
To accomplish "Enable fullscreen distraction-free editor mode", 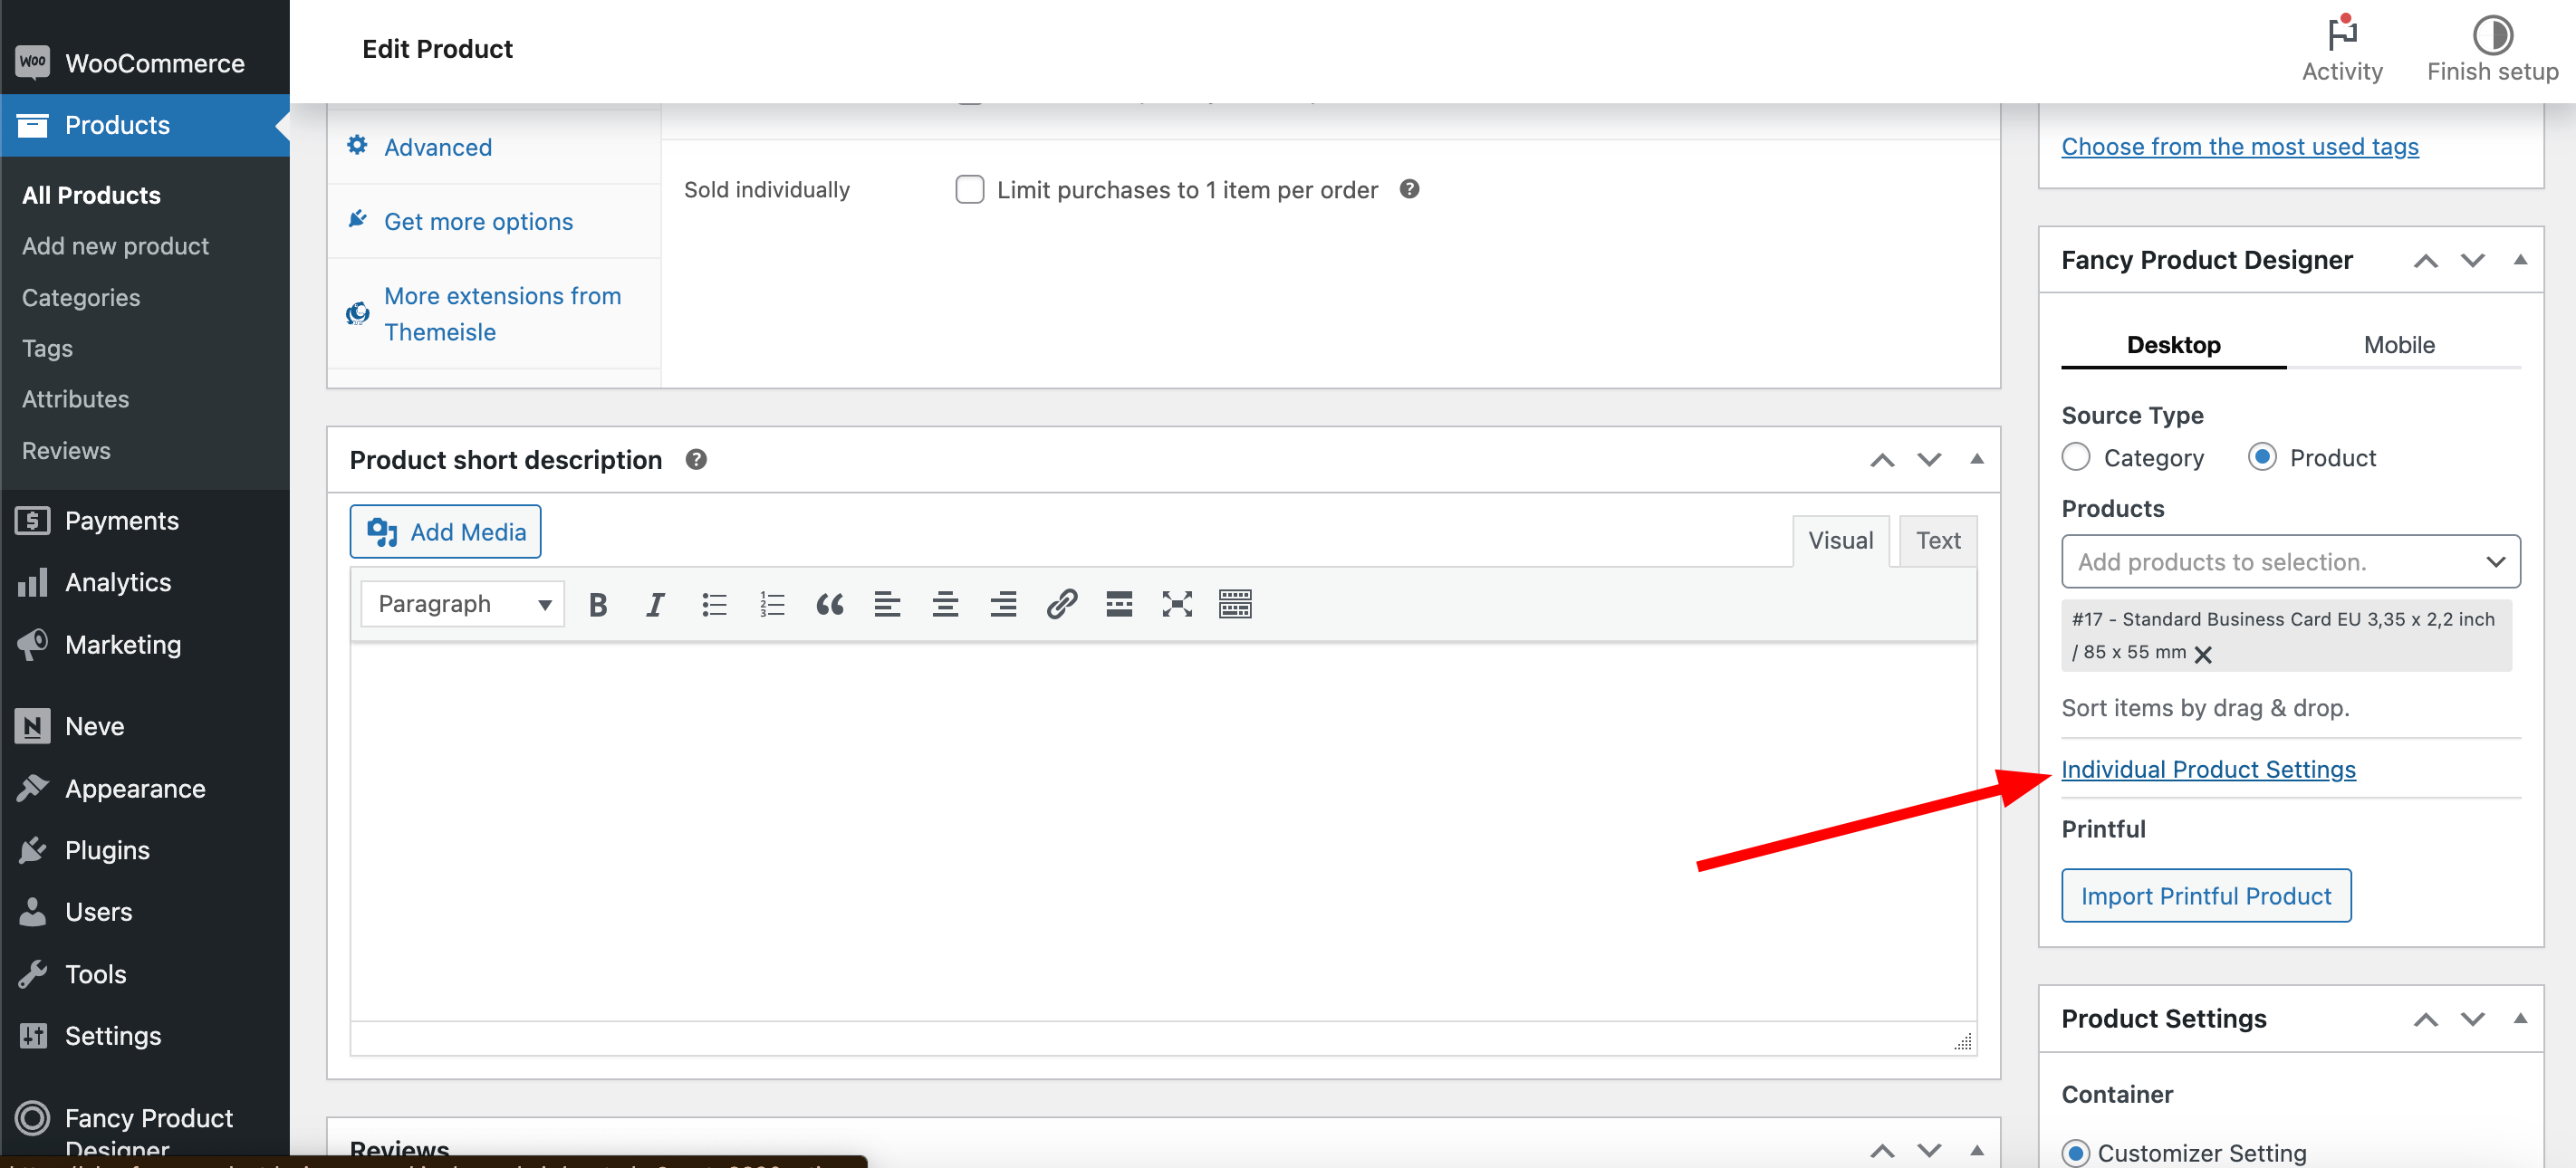I will [1177, 604].
